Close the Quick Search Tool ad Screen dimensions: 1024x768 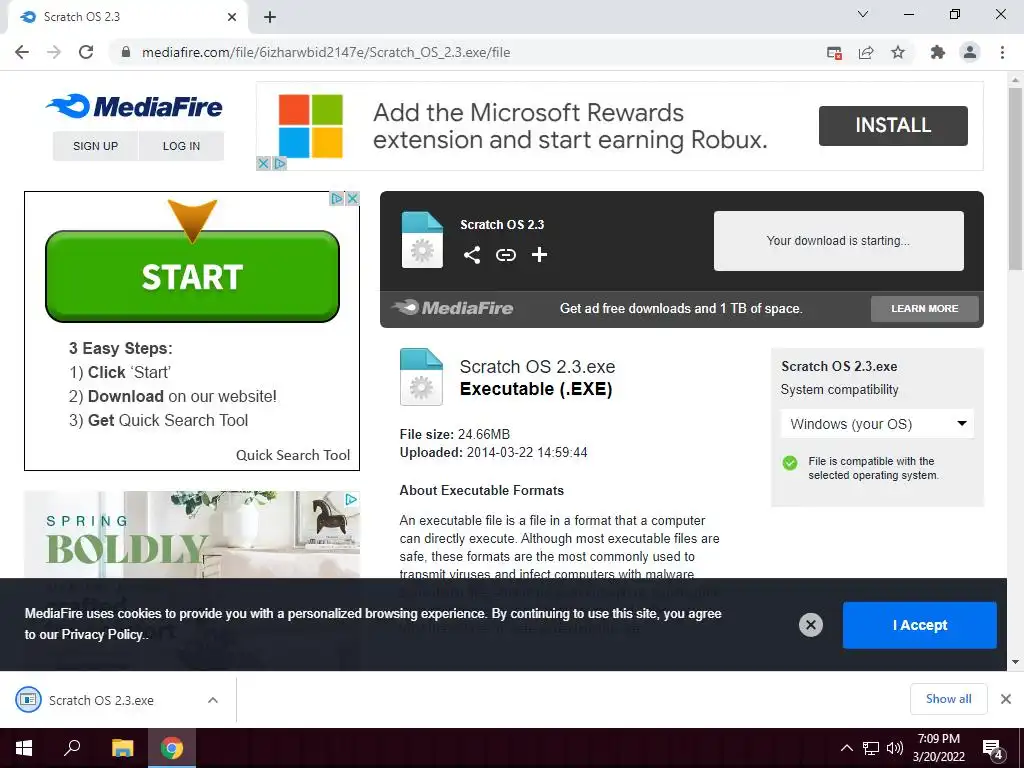coord(352,198)
